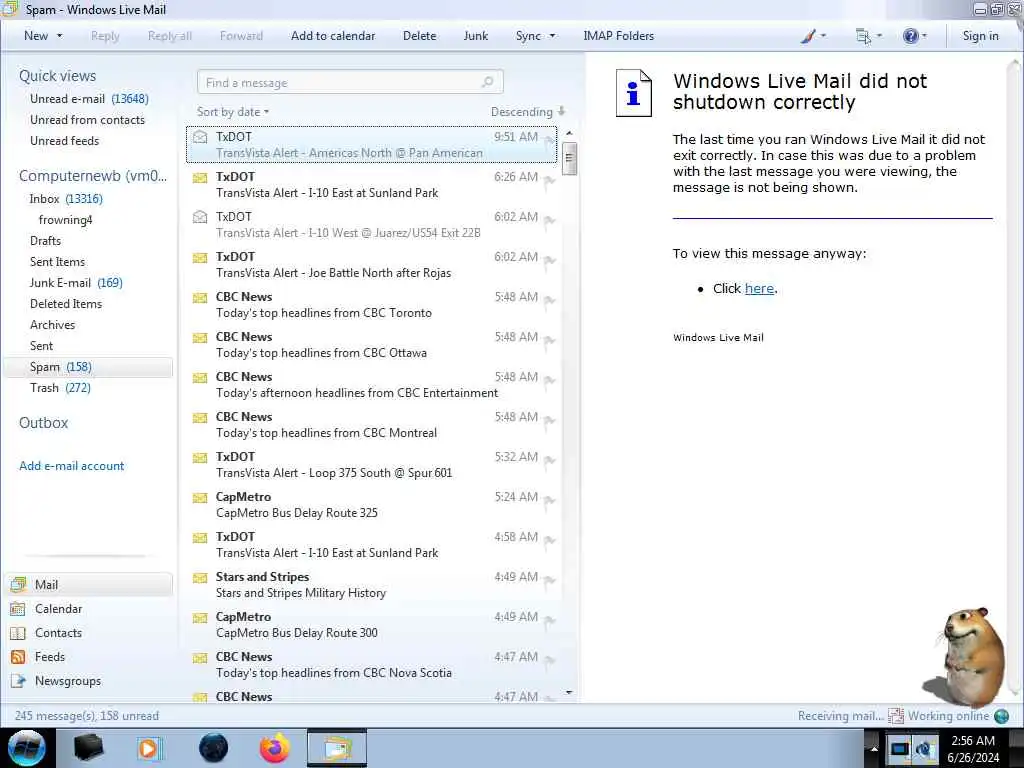Open the Windows Start orb
The width and height of the screenshot is (1024, 768).
[26, 748]
